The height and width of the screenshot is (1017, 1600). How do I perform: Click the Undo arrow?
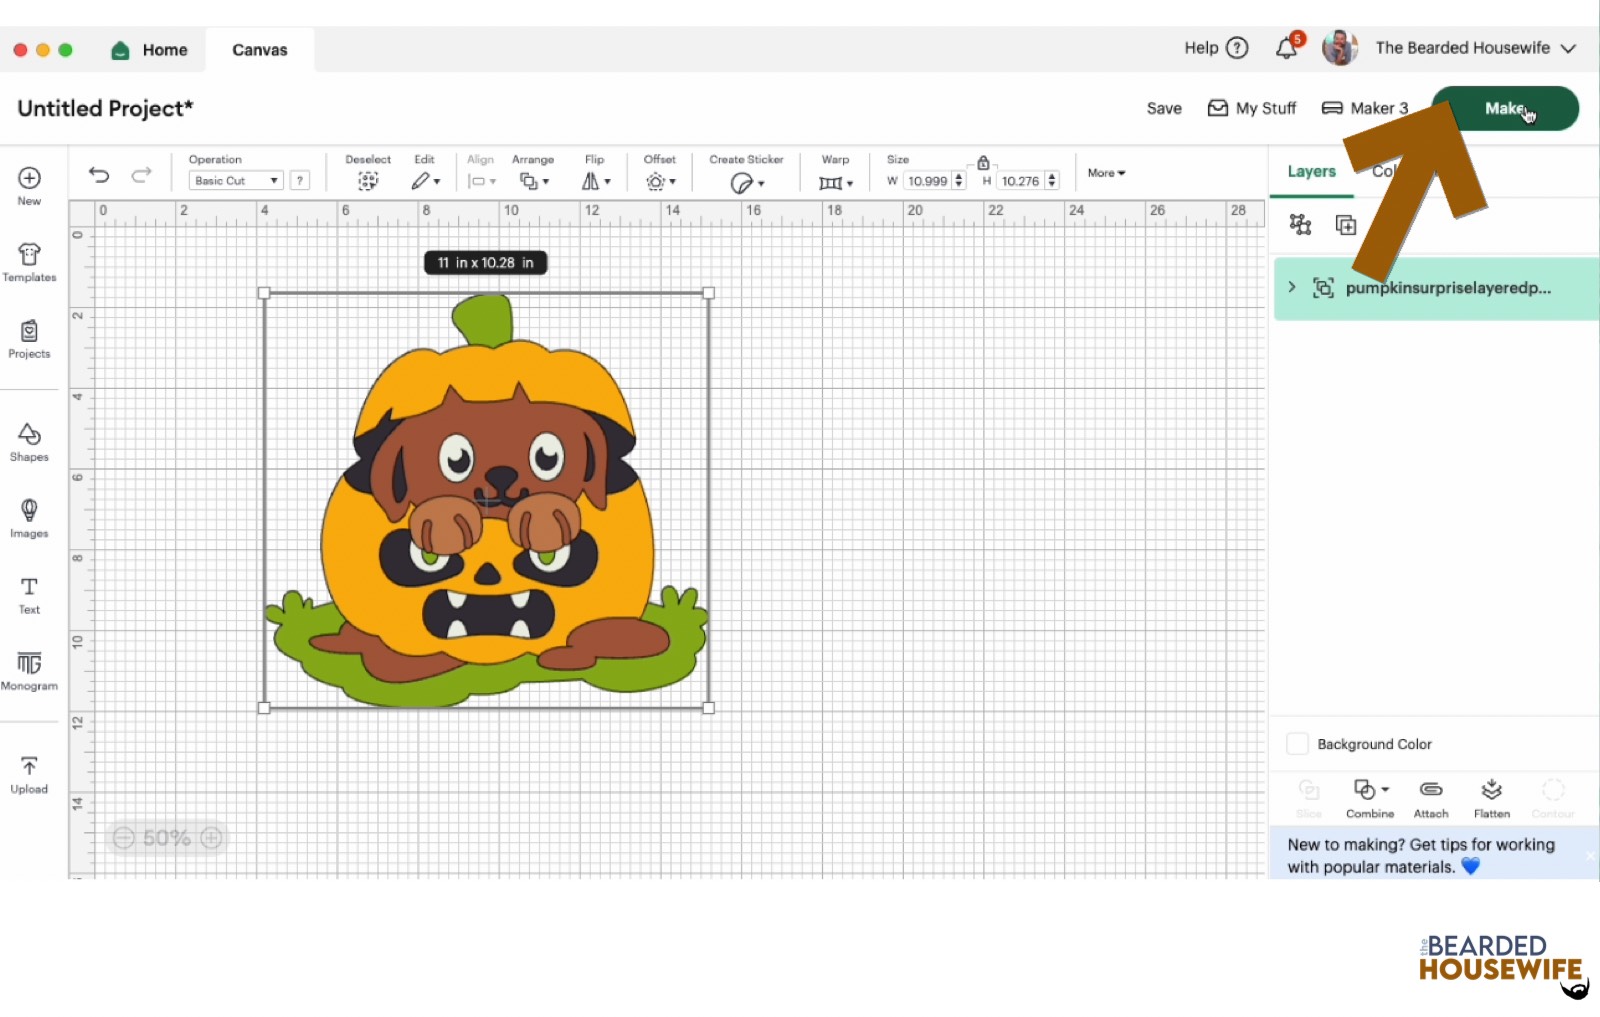[99, 175]
